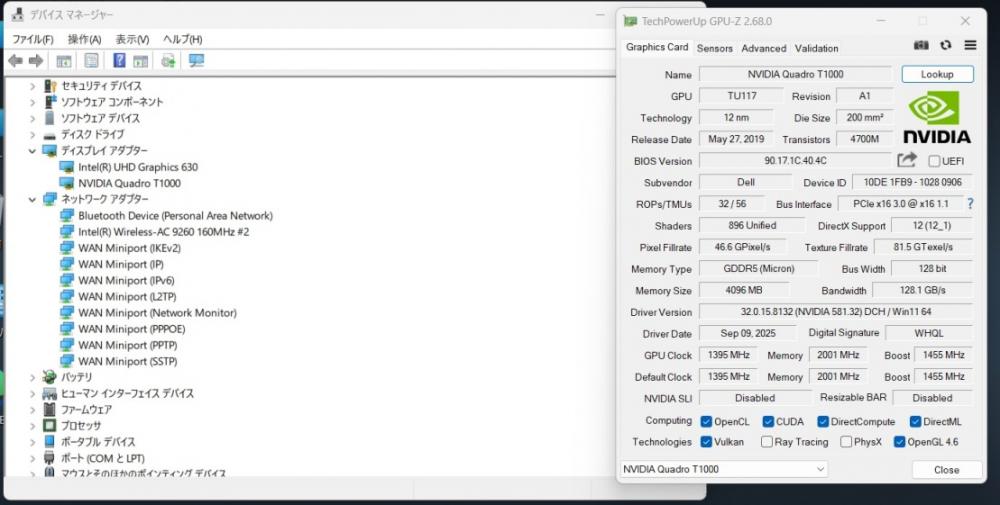Expand the バッテリ node chevron
1000x505 pixels.
(33, 377)
